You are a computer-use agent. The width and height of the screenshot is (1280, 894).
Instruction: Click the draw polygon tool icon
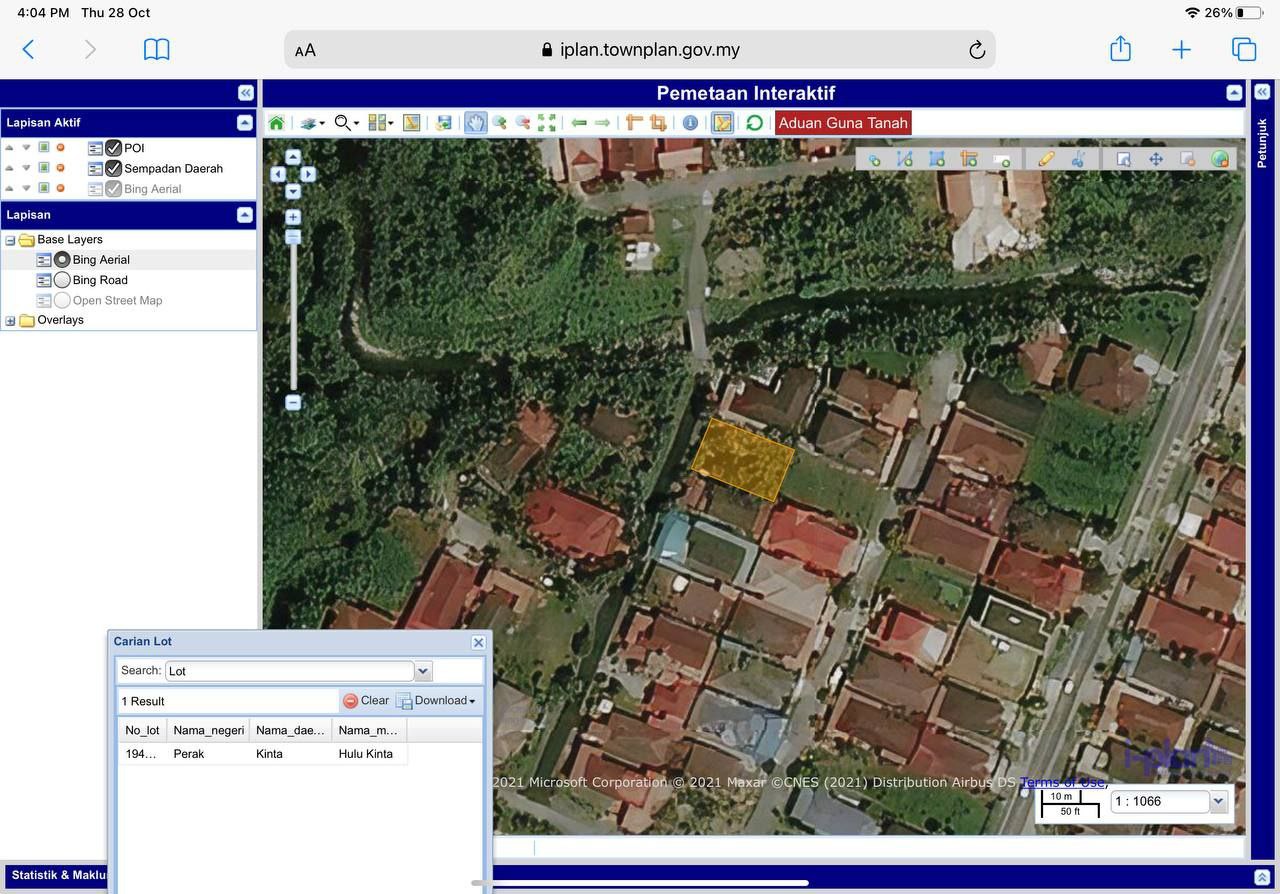937,159
